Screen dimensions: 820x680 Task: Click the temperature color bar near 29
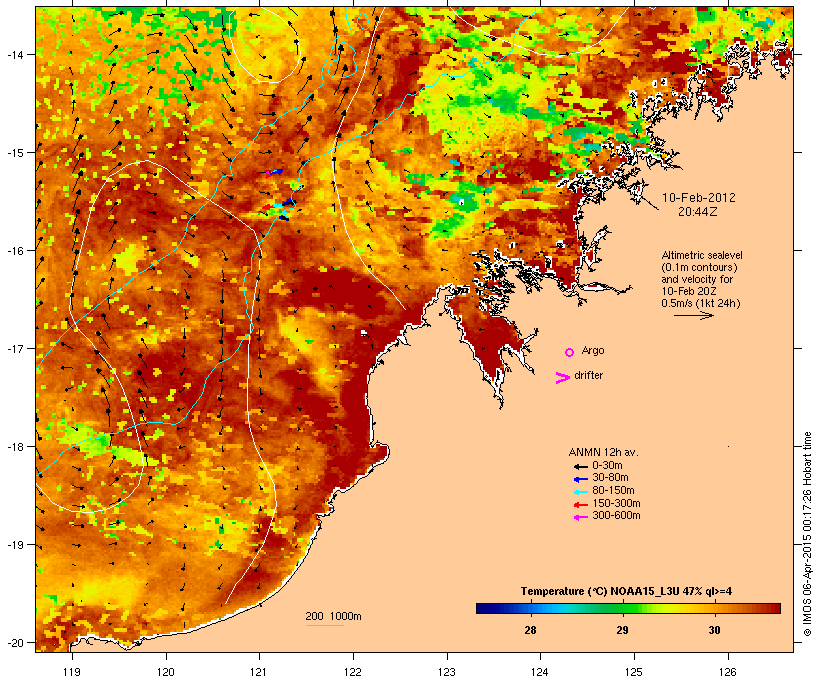click(x=622, y=608)
